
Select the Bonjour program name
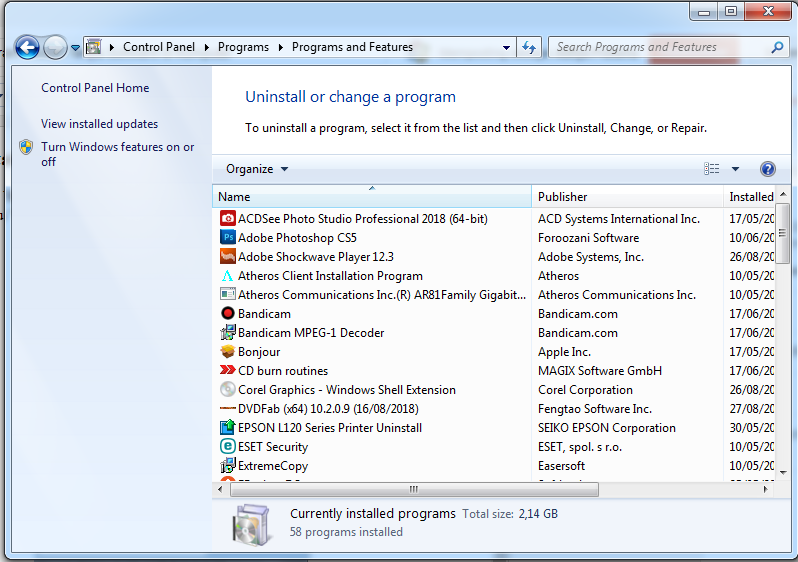click(x=259, y=352)
